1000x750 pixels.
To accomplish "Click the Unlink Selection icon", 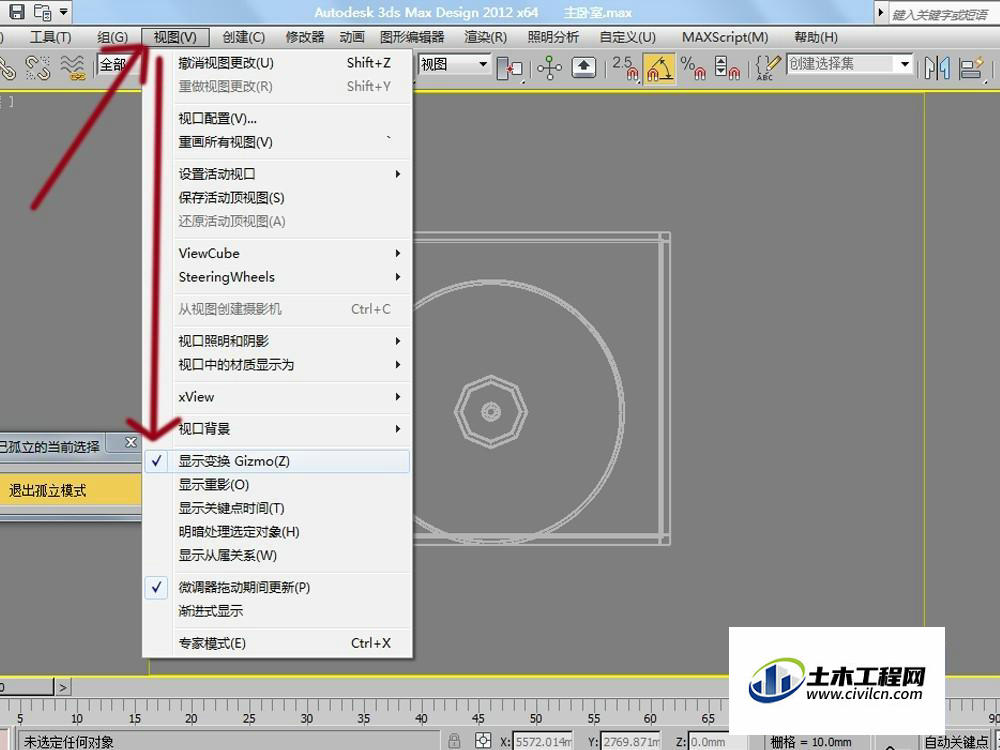I will [x=38, y=68].
